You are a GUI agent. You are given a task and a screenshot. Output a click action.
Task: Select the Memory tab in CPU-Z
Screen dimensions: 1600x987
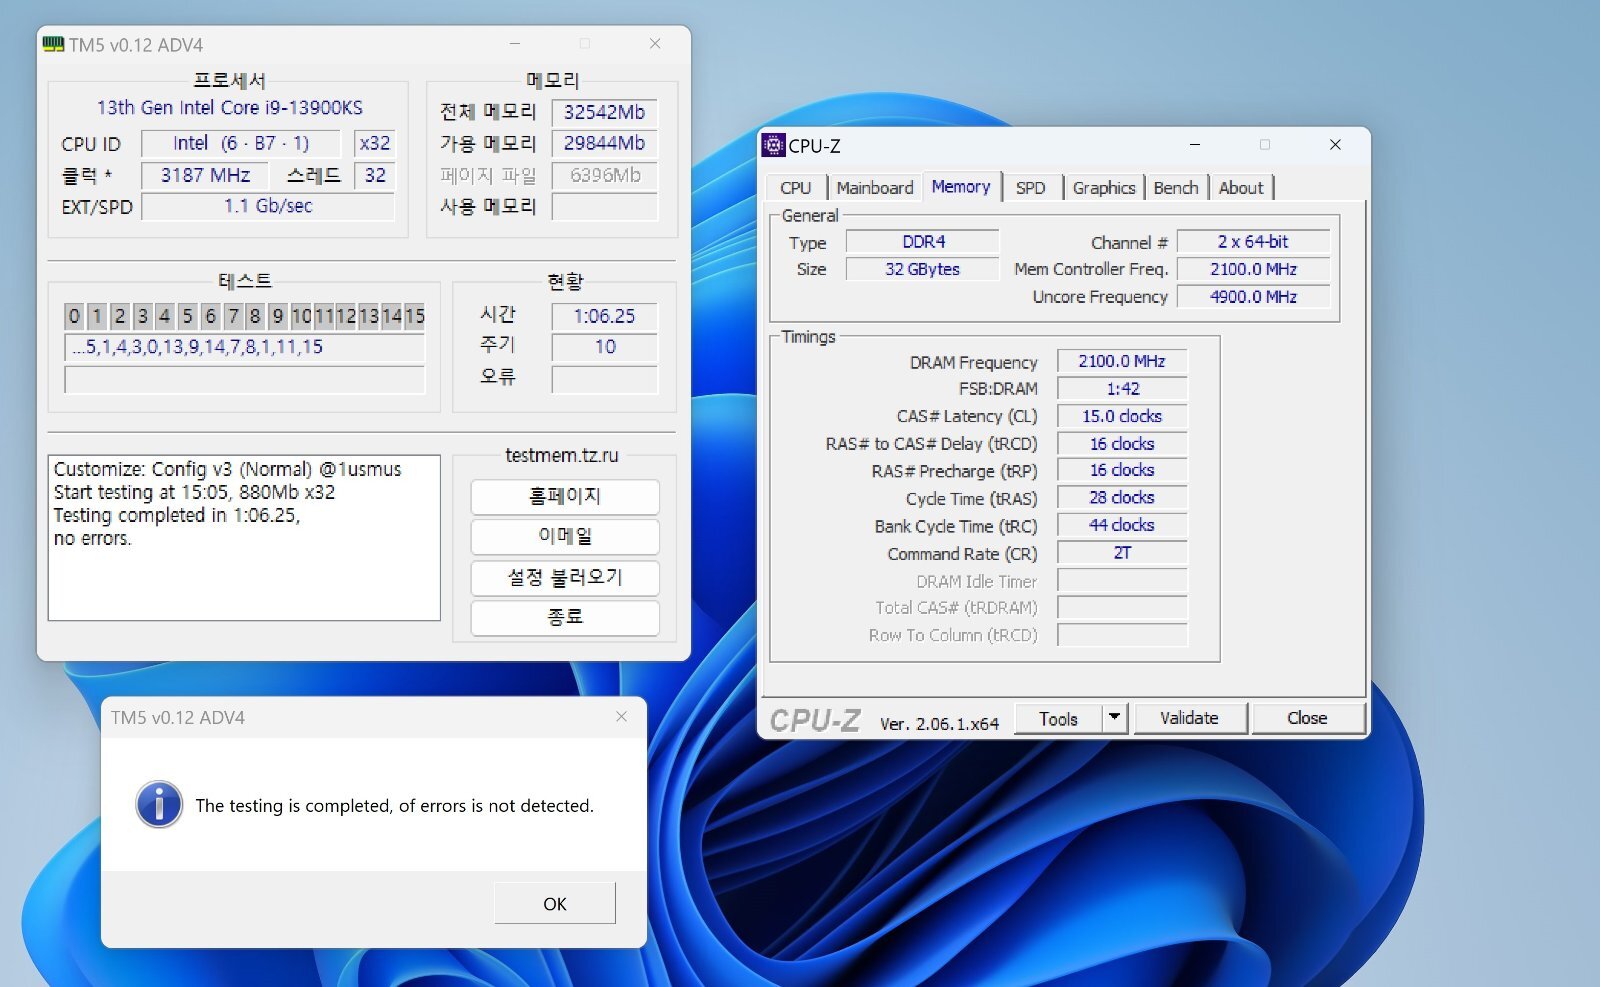coord(961,186)
